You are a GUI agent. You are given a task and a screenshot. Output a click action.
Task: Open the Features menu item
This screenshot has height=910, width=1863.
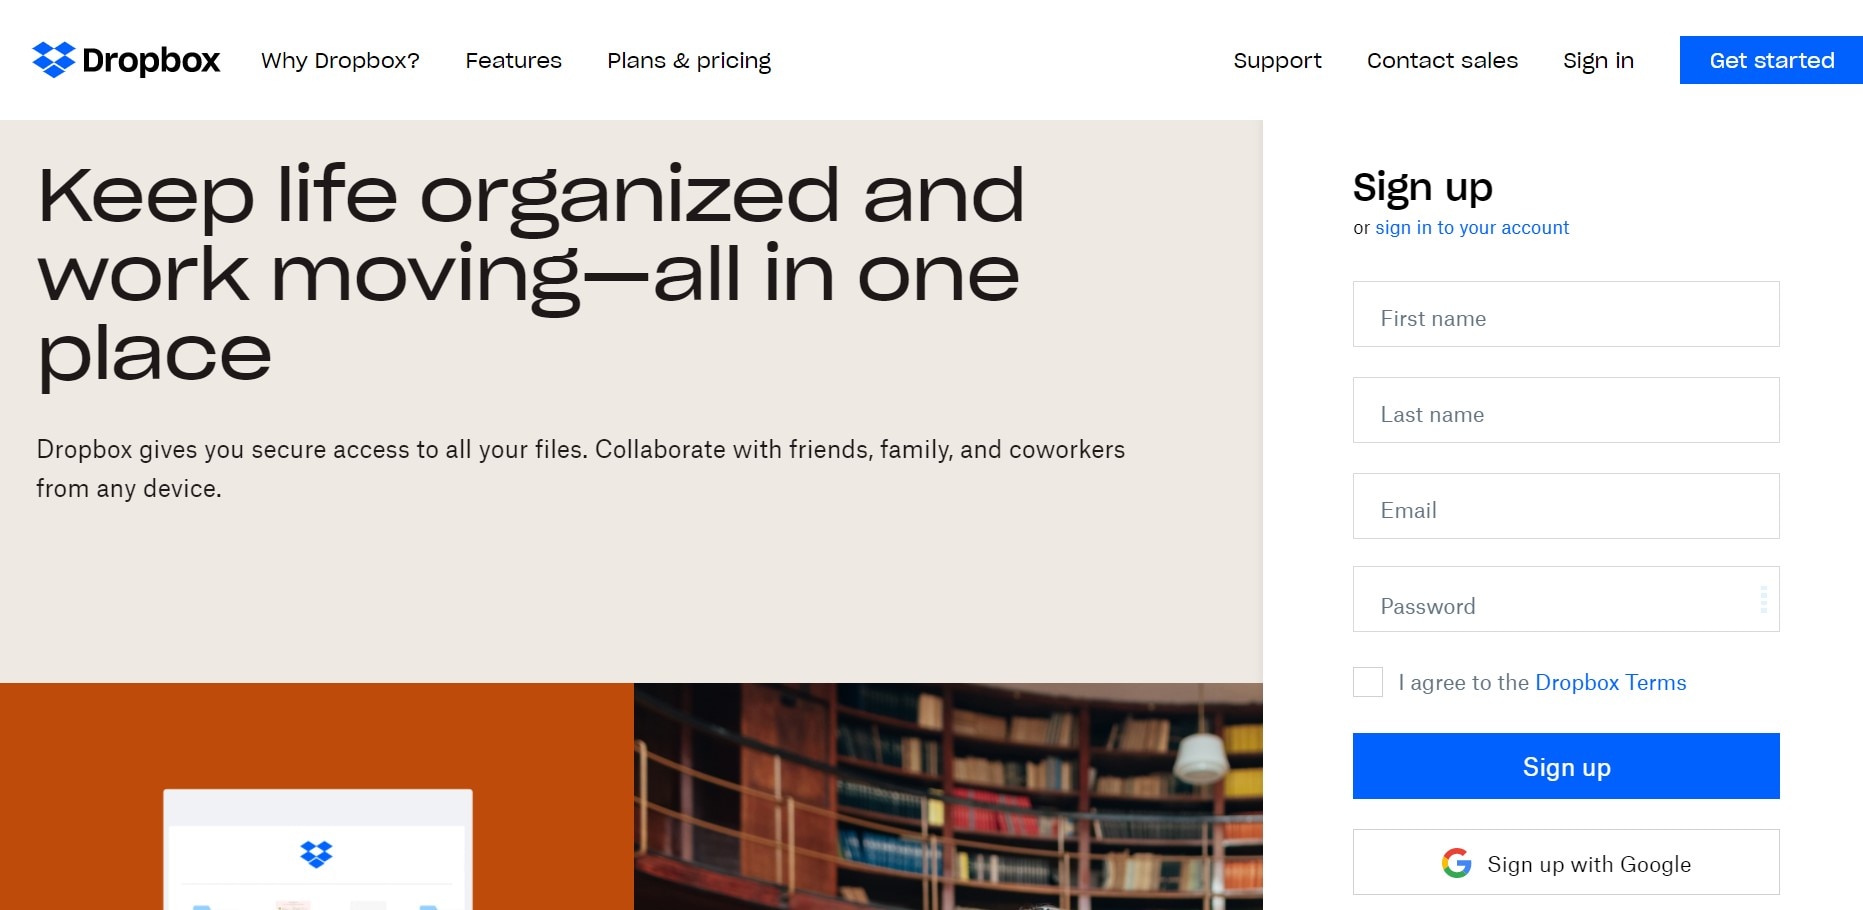click(513, 60)
